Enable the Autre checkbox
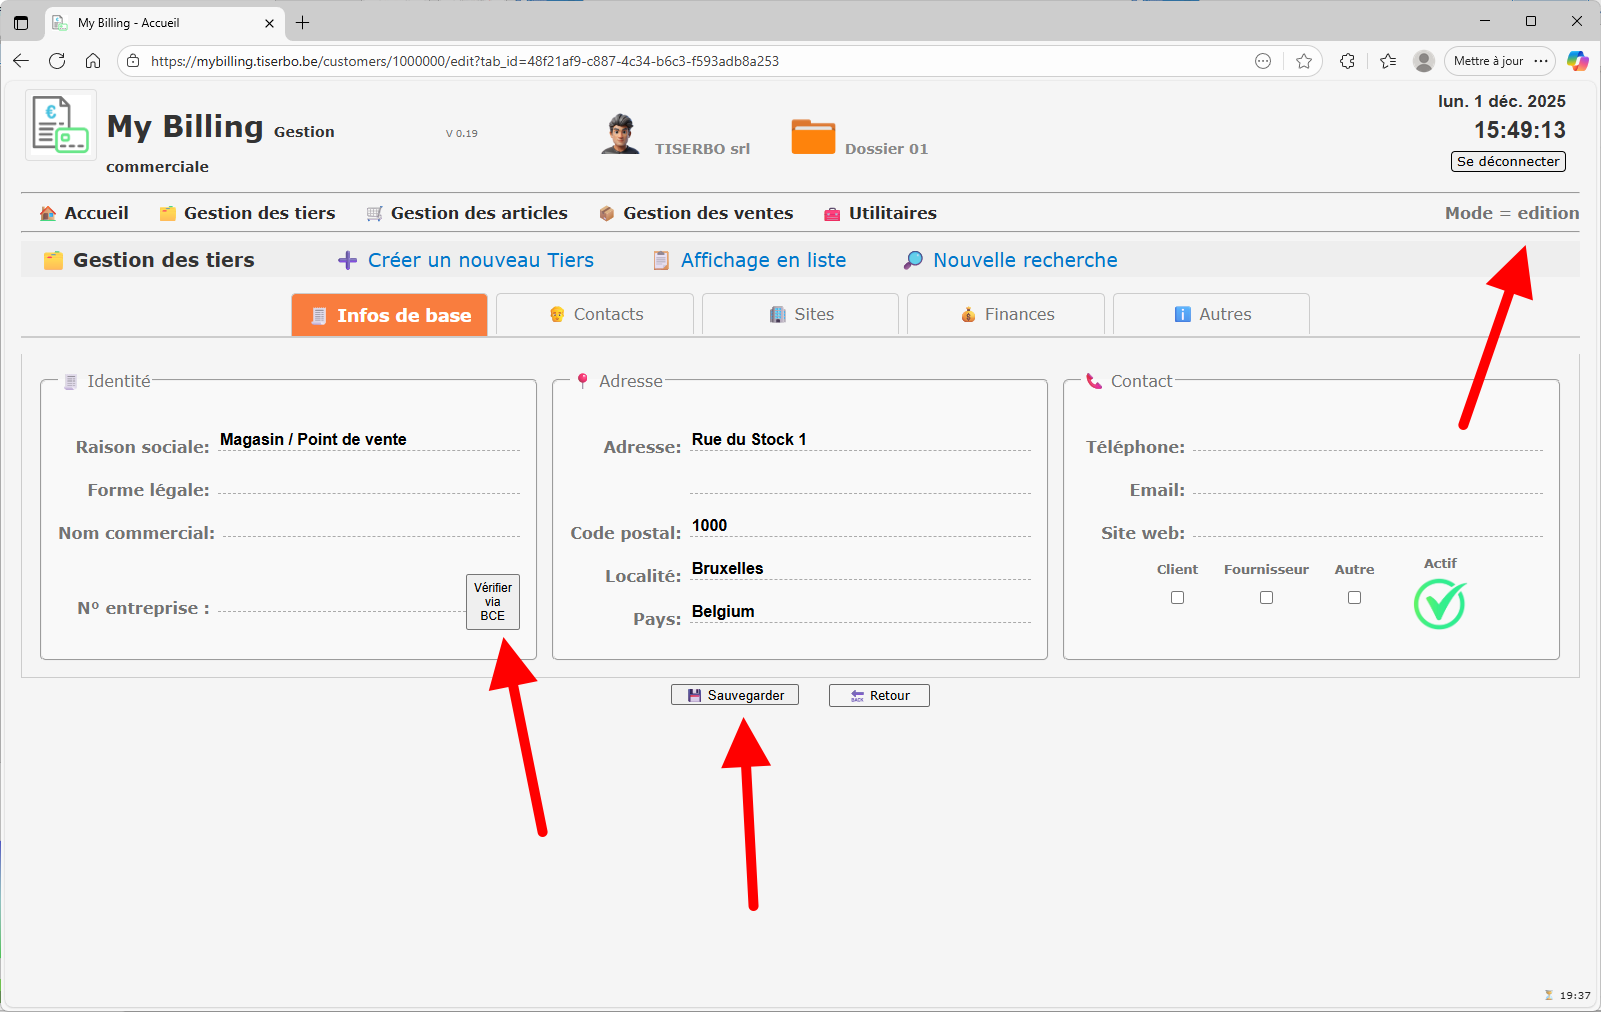 pyautogui.click(x=1354, y=597)
